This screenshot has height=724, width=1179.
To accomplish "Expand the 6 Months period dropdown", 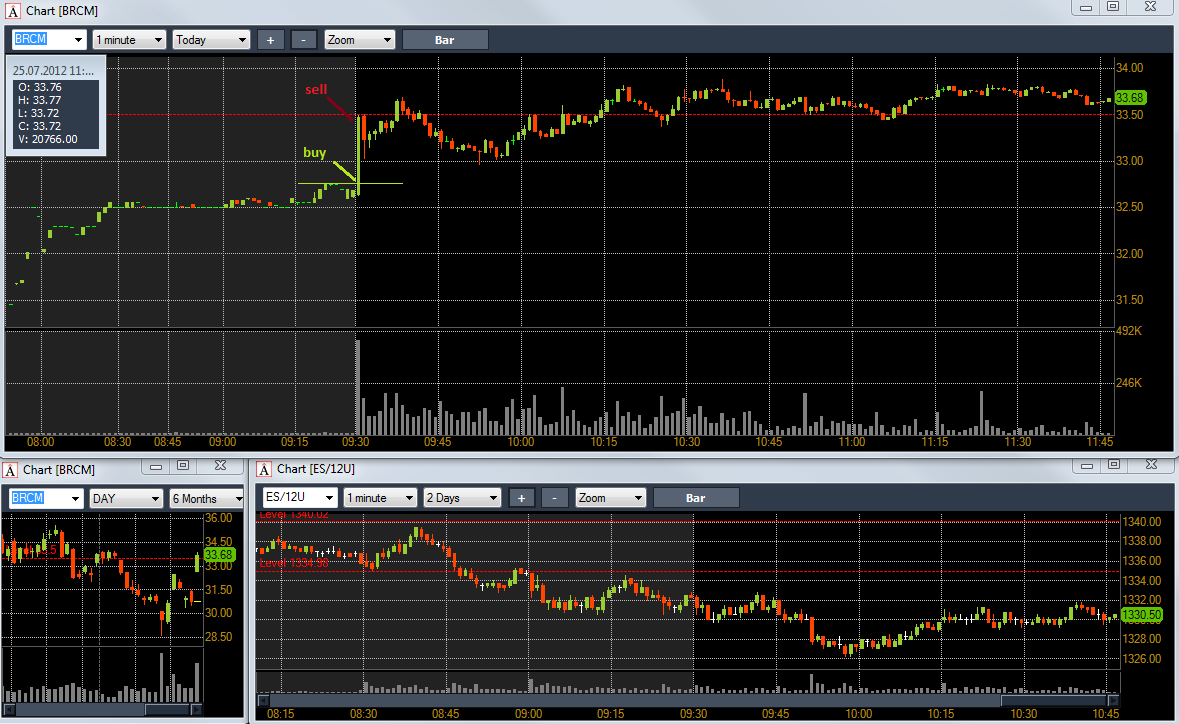I will pos(207,498).
